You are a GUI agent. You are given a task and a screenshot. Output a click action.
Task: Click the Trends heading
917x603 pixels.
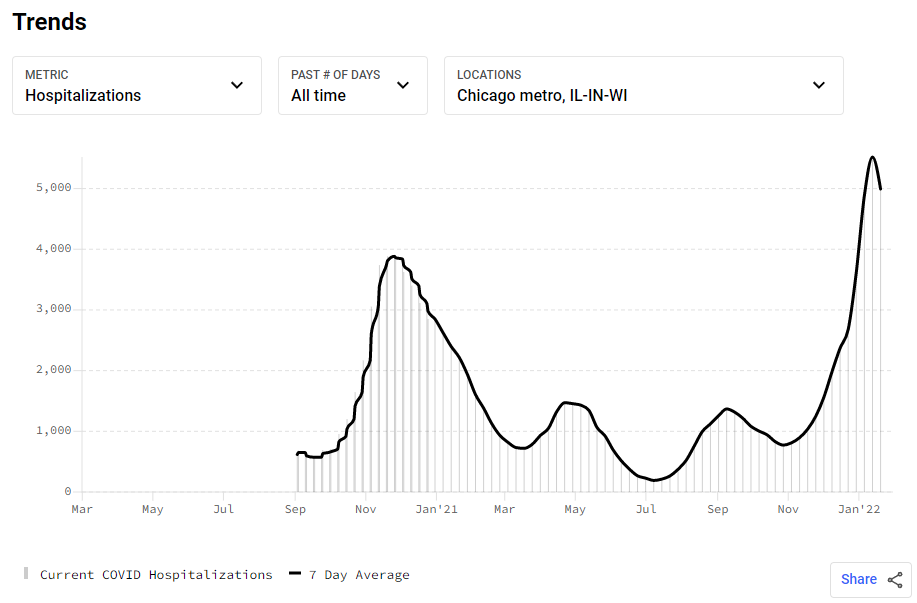(50, 22)
